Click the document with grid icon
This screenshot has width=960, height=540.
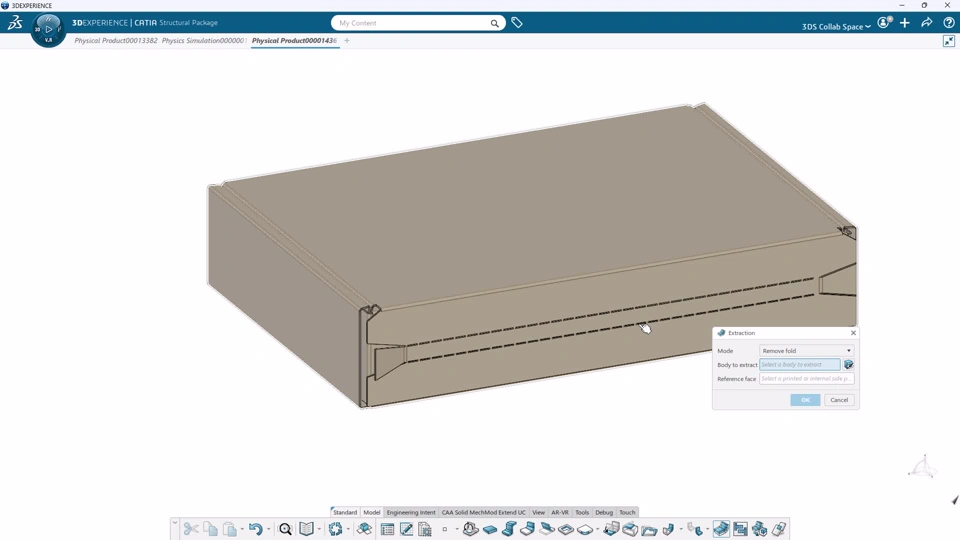click(425, 528)
